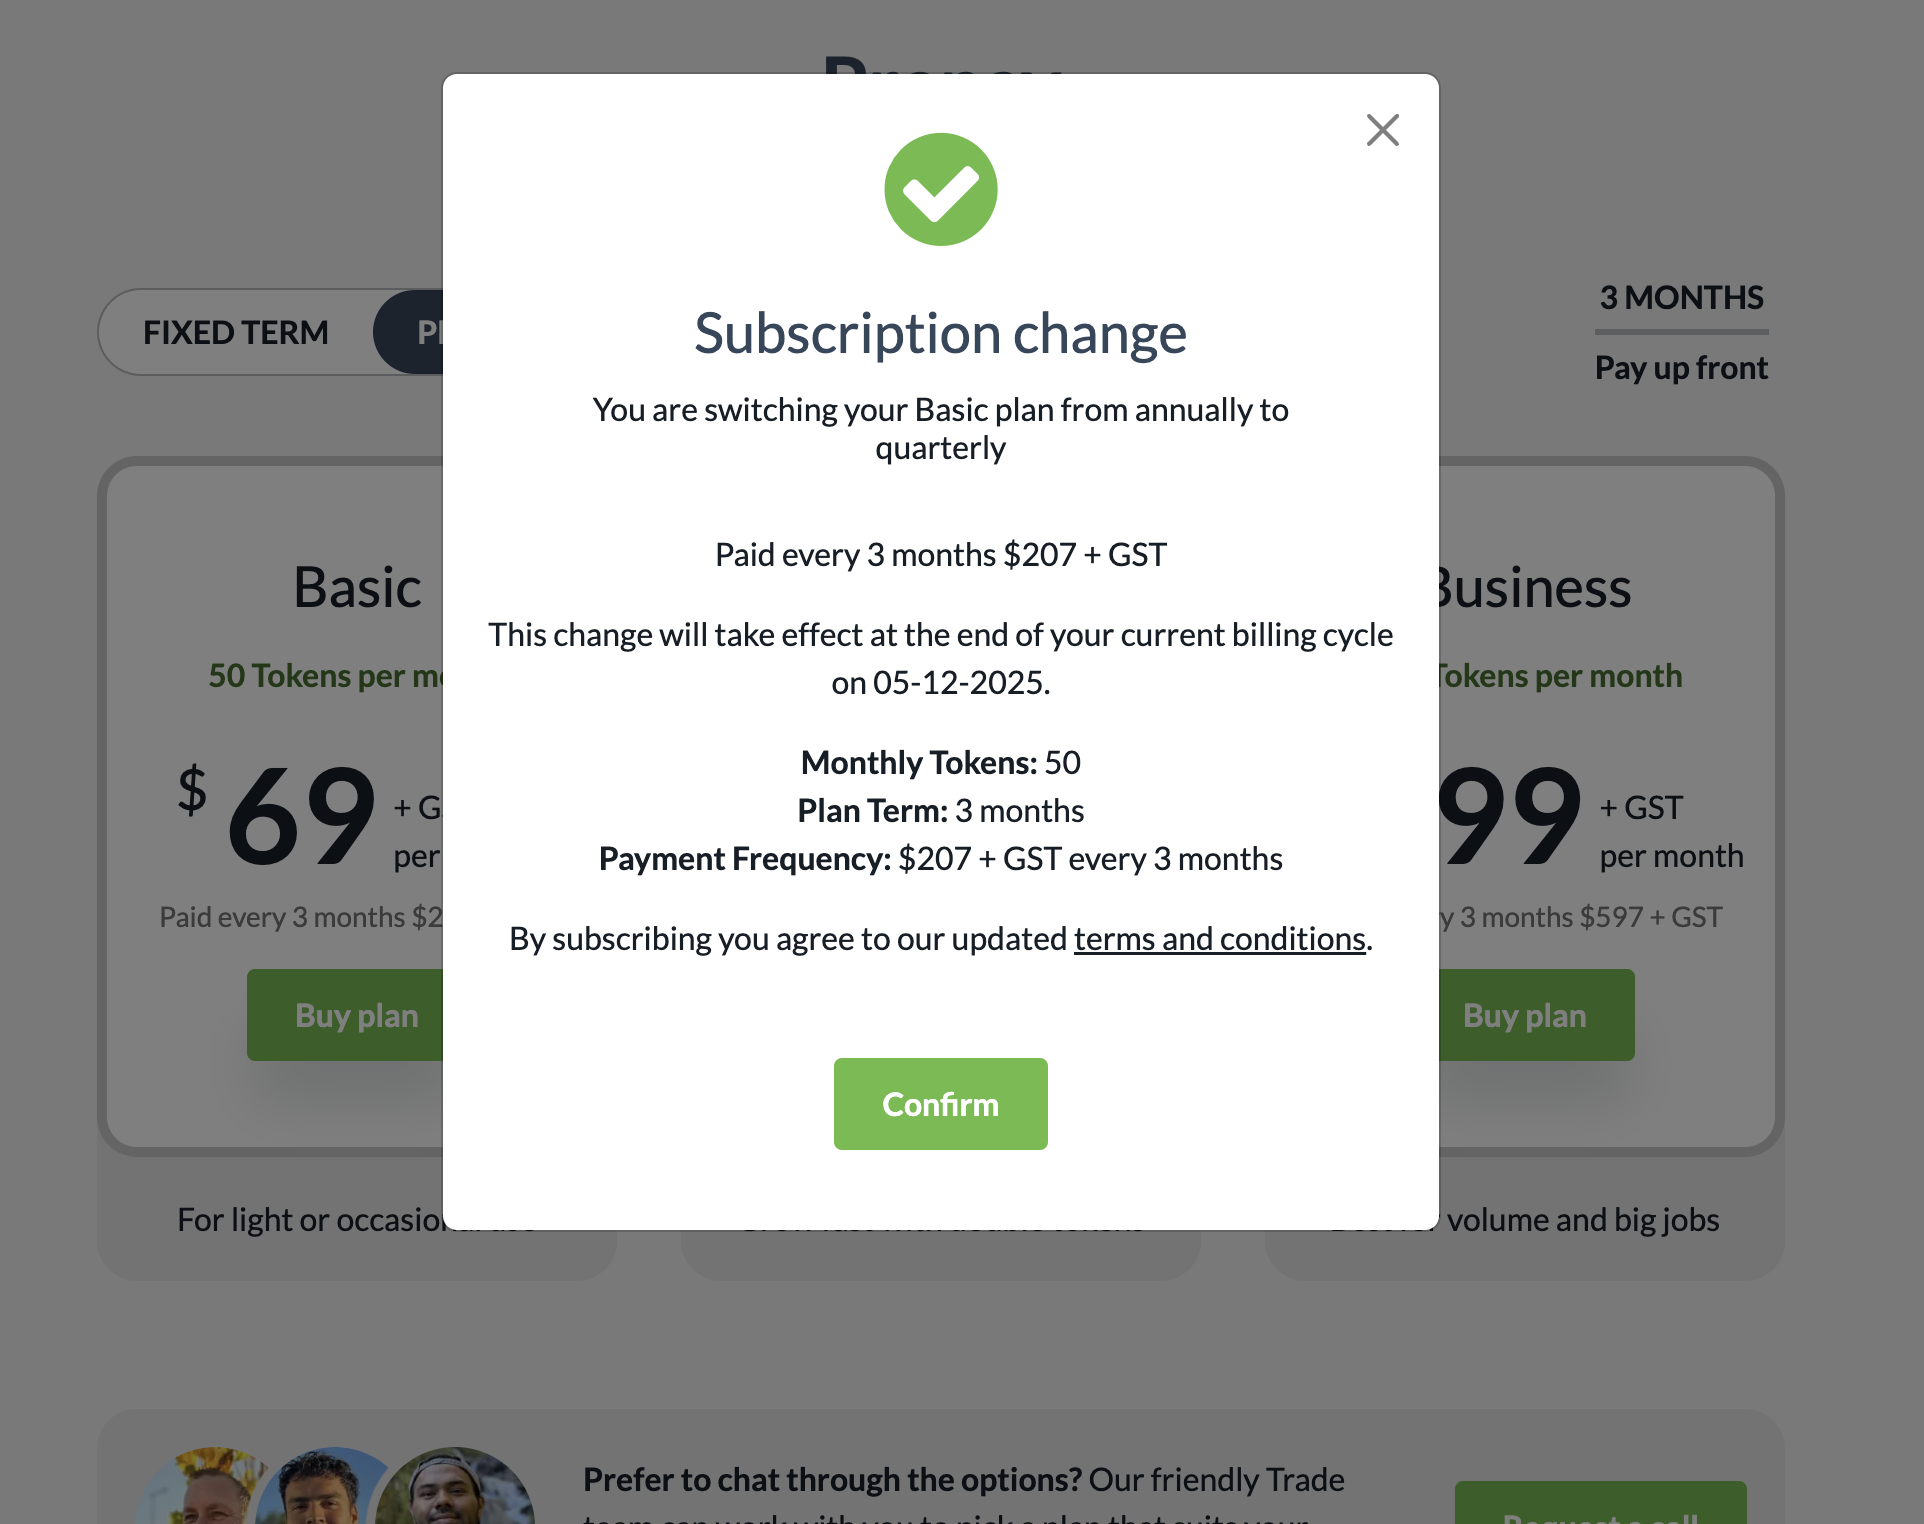Viewport: 1924px width, 1524px height.
Task: Select the FIXED TERM toggle option
Action: click(236, 332)
